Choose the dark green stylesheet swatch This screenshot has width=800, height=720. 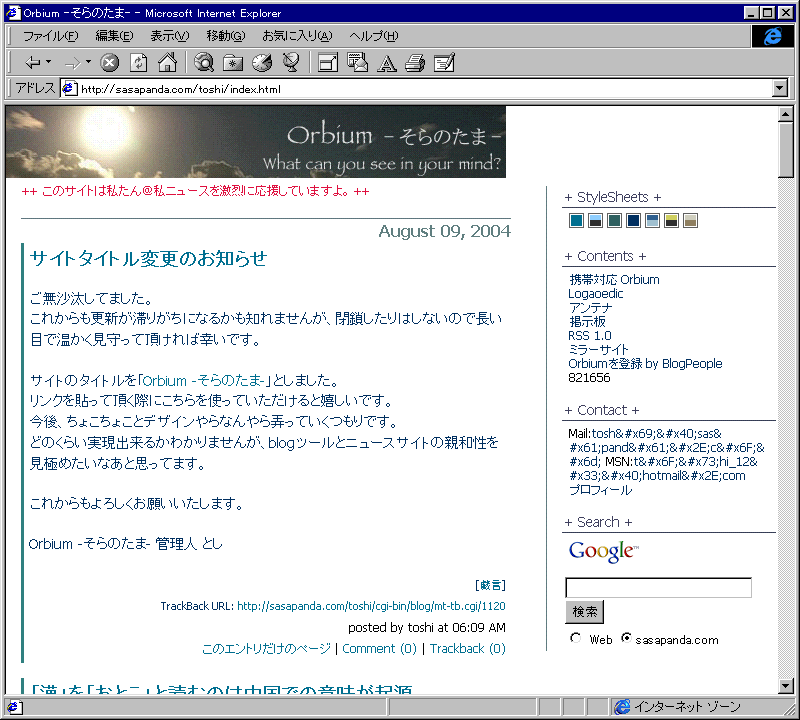614,220
